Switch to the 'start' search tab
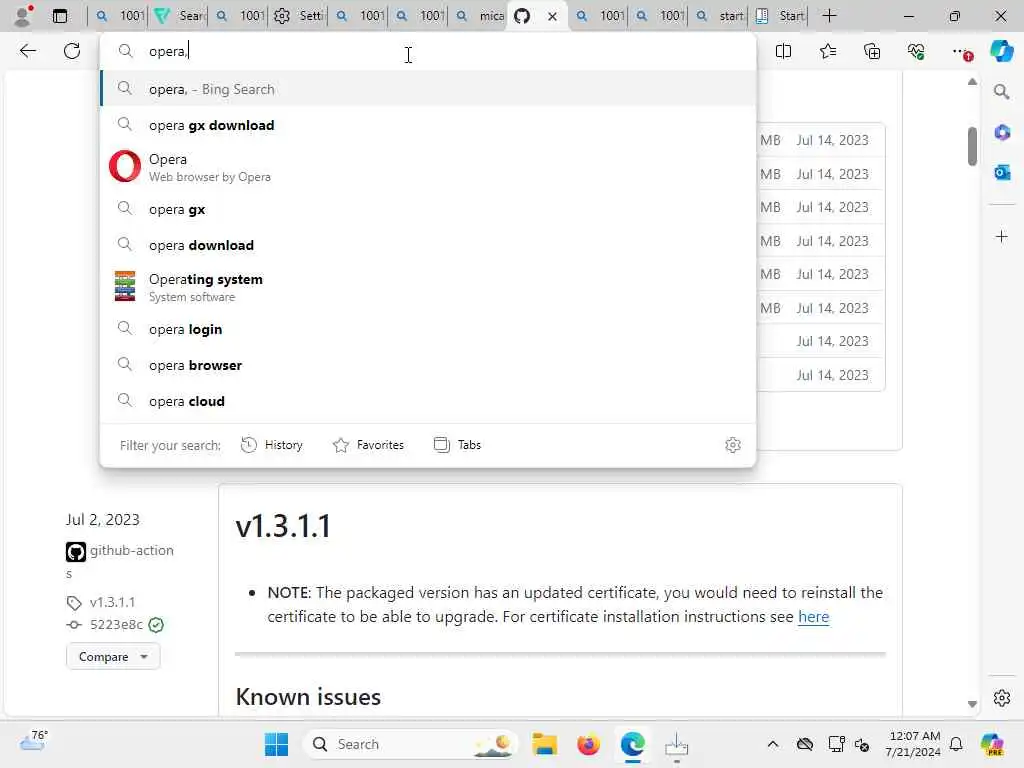The width and height of the screenshot is (1024, 768). tap(720, 16)
